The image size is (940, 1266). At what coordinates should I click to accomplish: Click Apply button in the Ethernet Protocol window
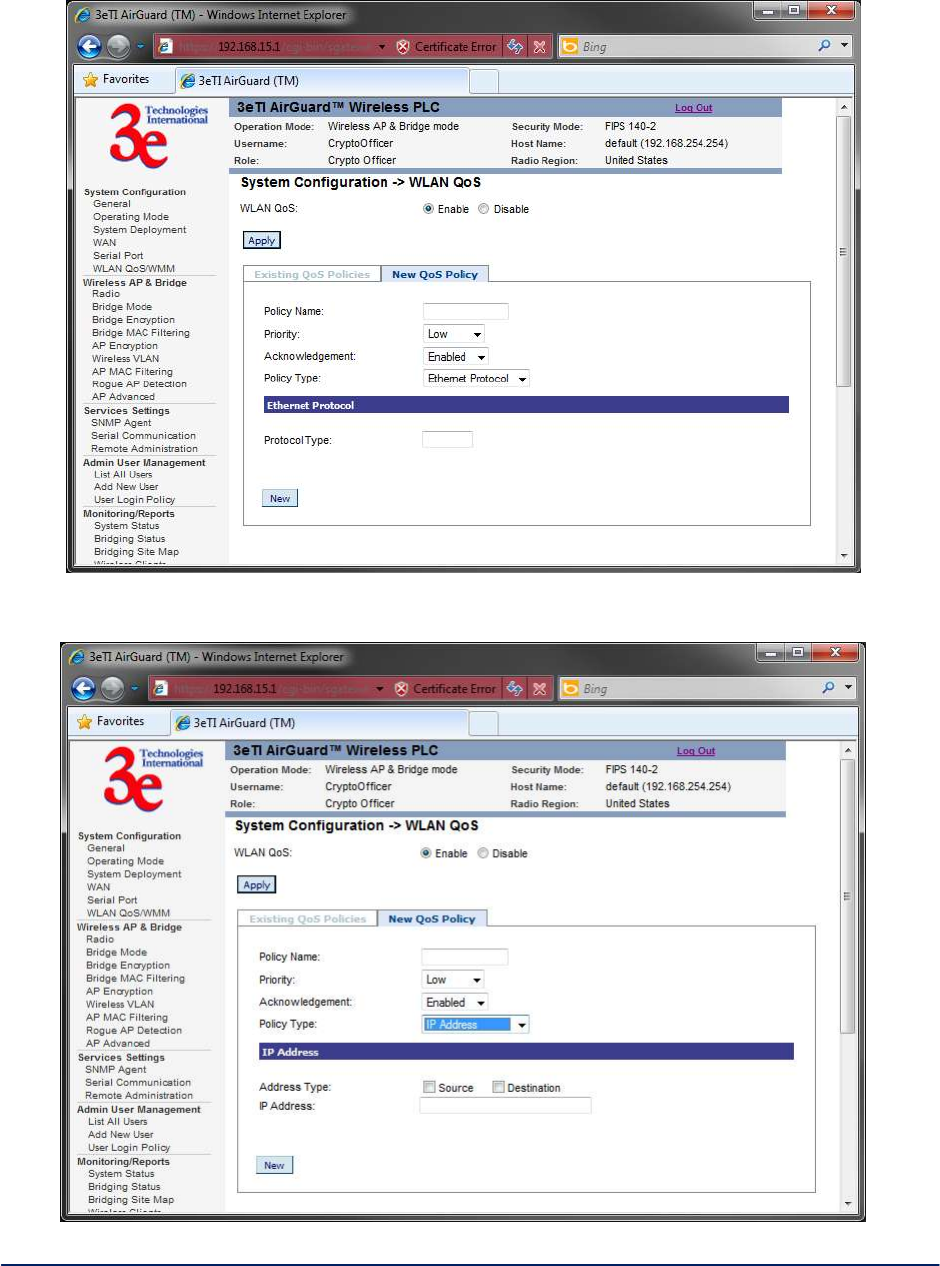[x=262, y=240]
